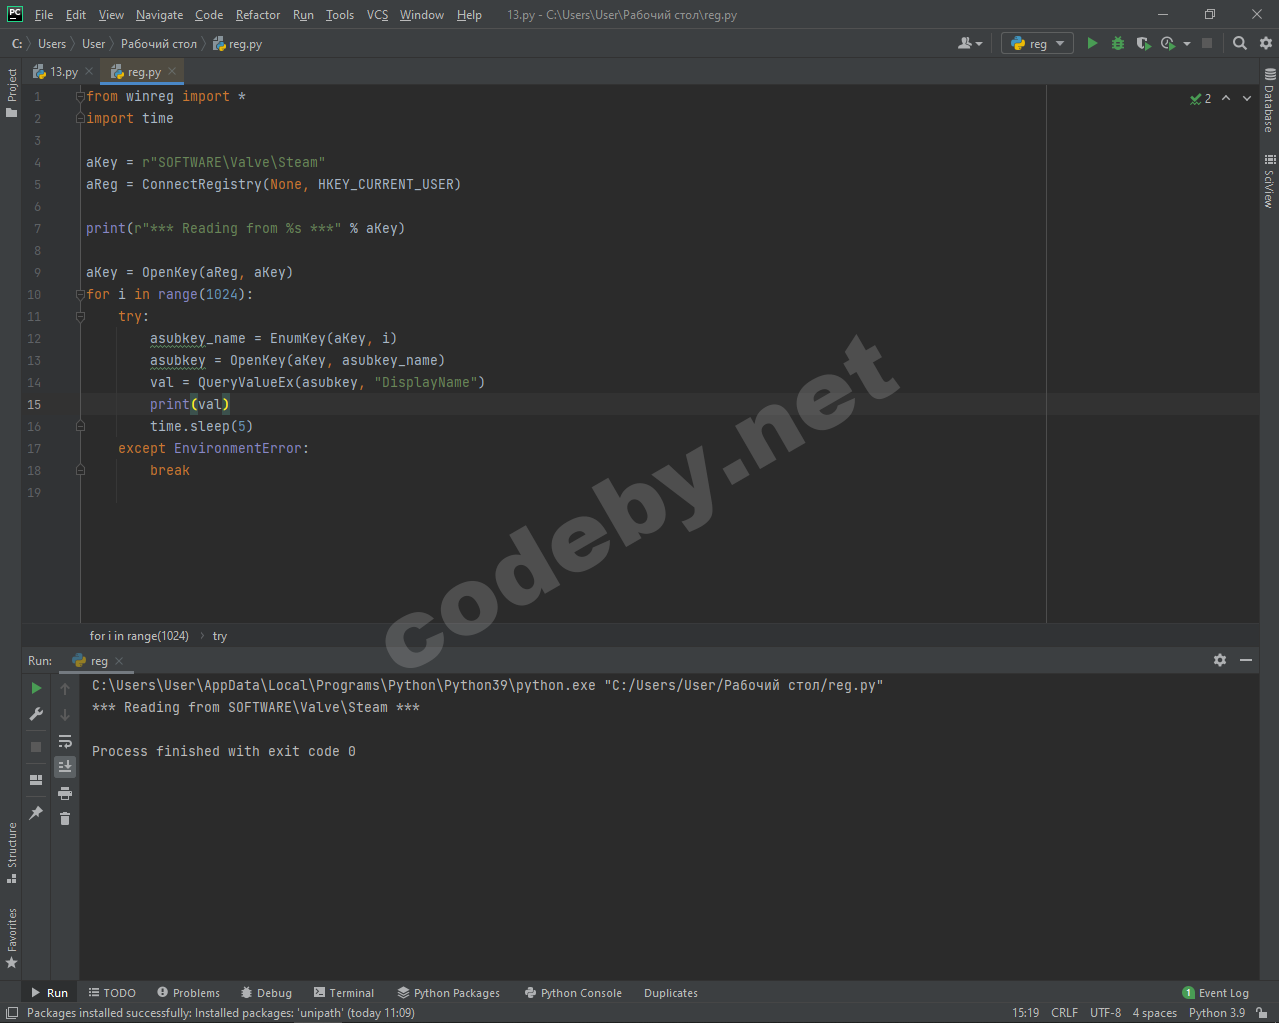
Task: Print the run console output
Action: tap(65, 793)
